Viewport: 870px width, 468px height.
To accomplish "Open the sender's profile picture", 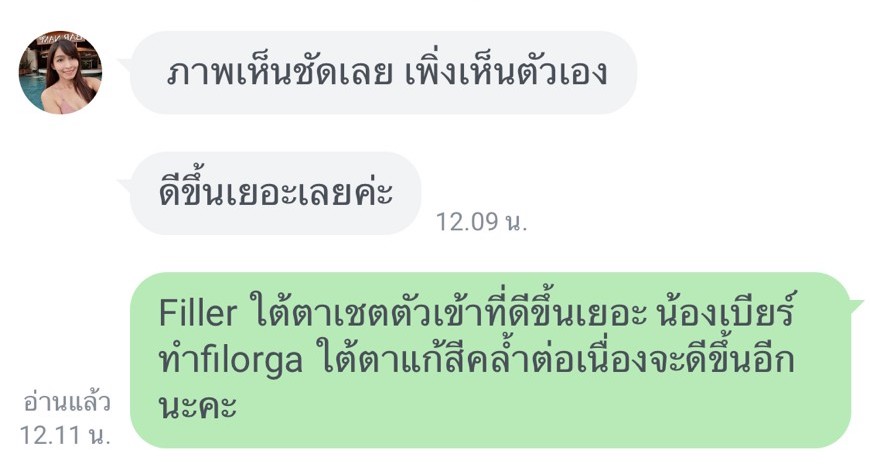I will (x=60, y=72).
